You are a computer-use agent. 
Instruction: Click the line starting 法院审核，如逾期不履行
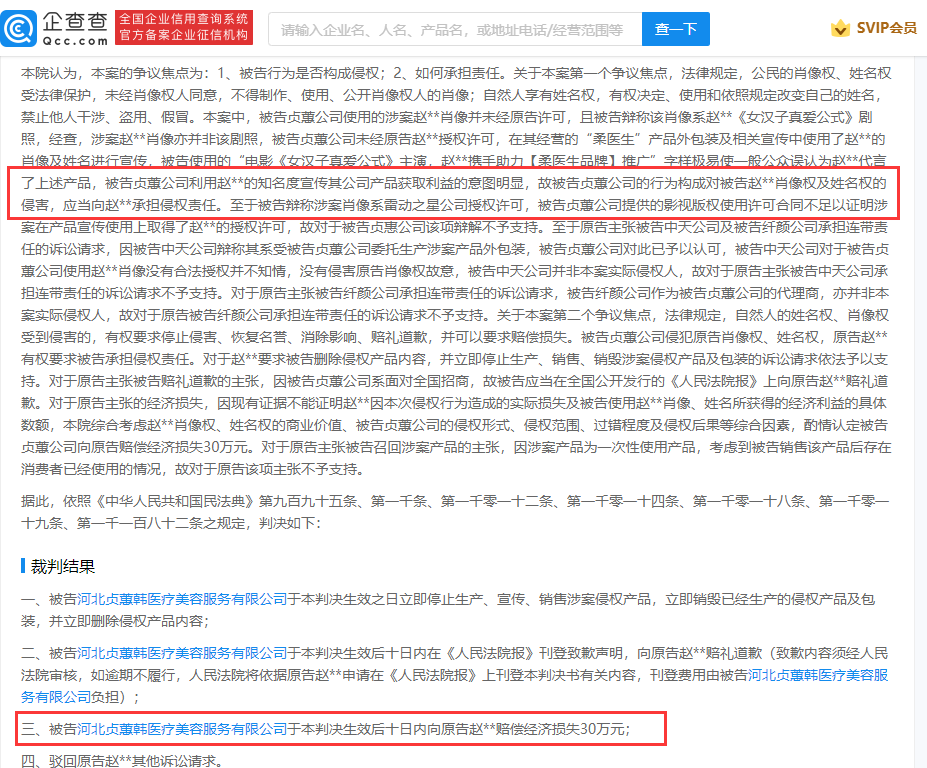point(454,675)
